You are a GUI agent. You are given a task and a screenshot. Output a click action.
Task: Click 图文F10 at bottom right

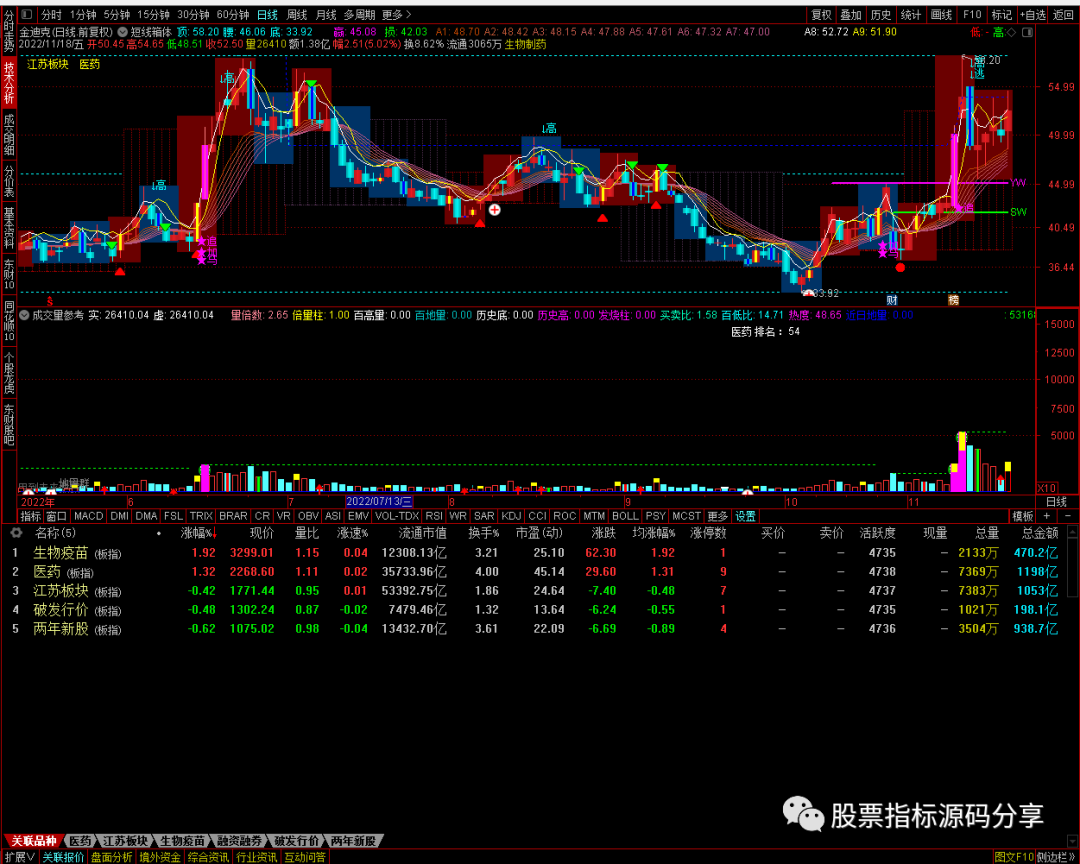[x=1014, y=857]
